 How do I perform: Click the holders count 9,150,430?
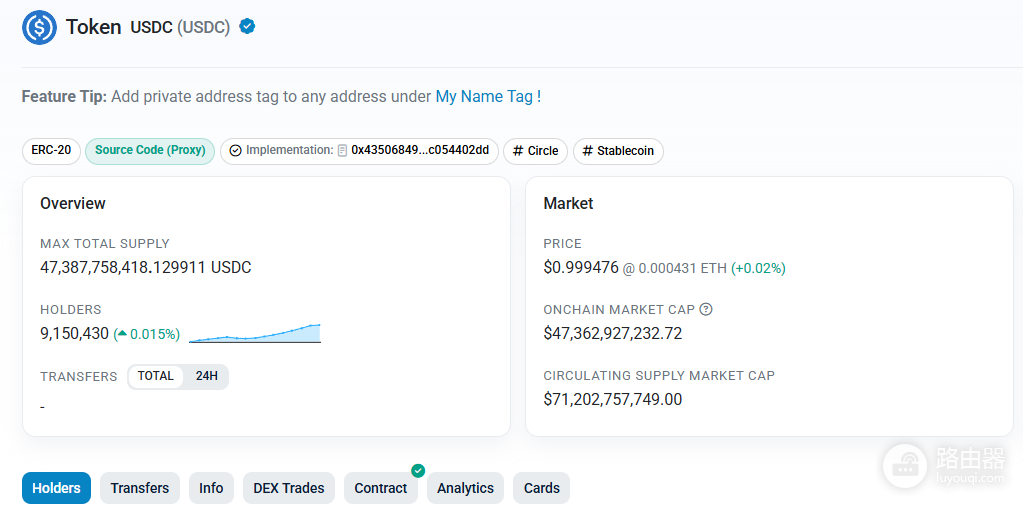pos(74,334)
